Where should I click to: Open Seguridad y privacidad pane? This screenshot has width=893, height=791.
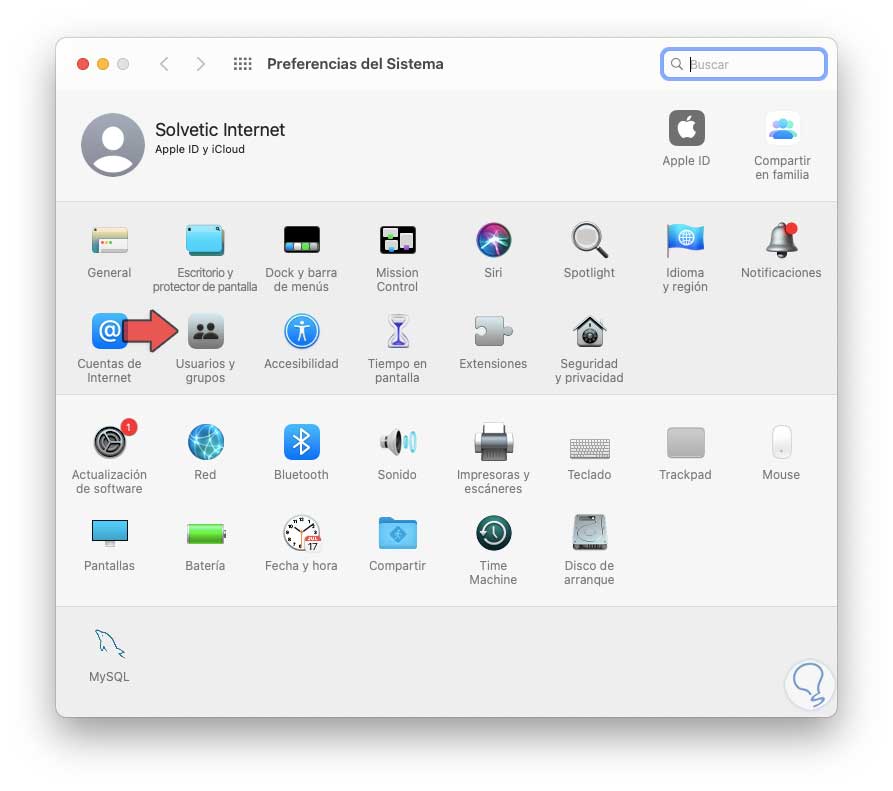[589, 331]
